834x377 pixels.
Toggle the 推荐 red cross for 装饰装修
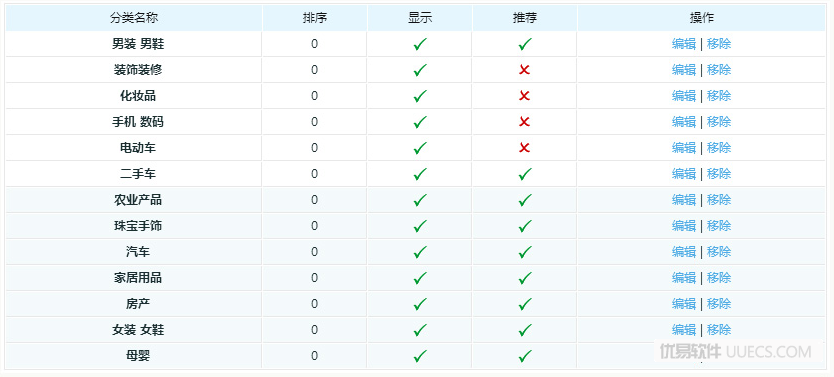[524, 70]
